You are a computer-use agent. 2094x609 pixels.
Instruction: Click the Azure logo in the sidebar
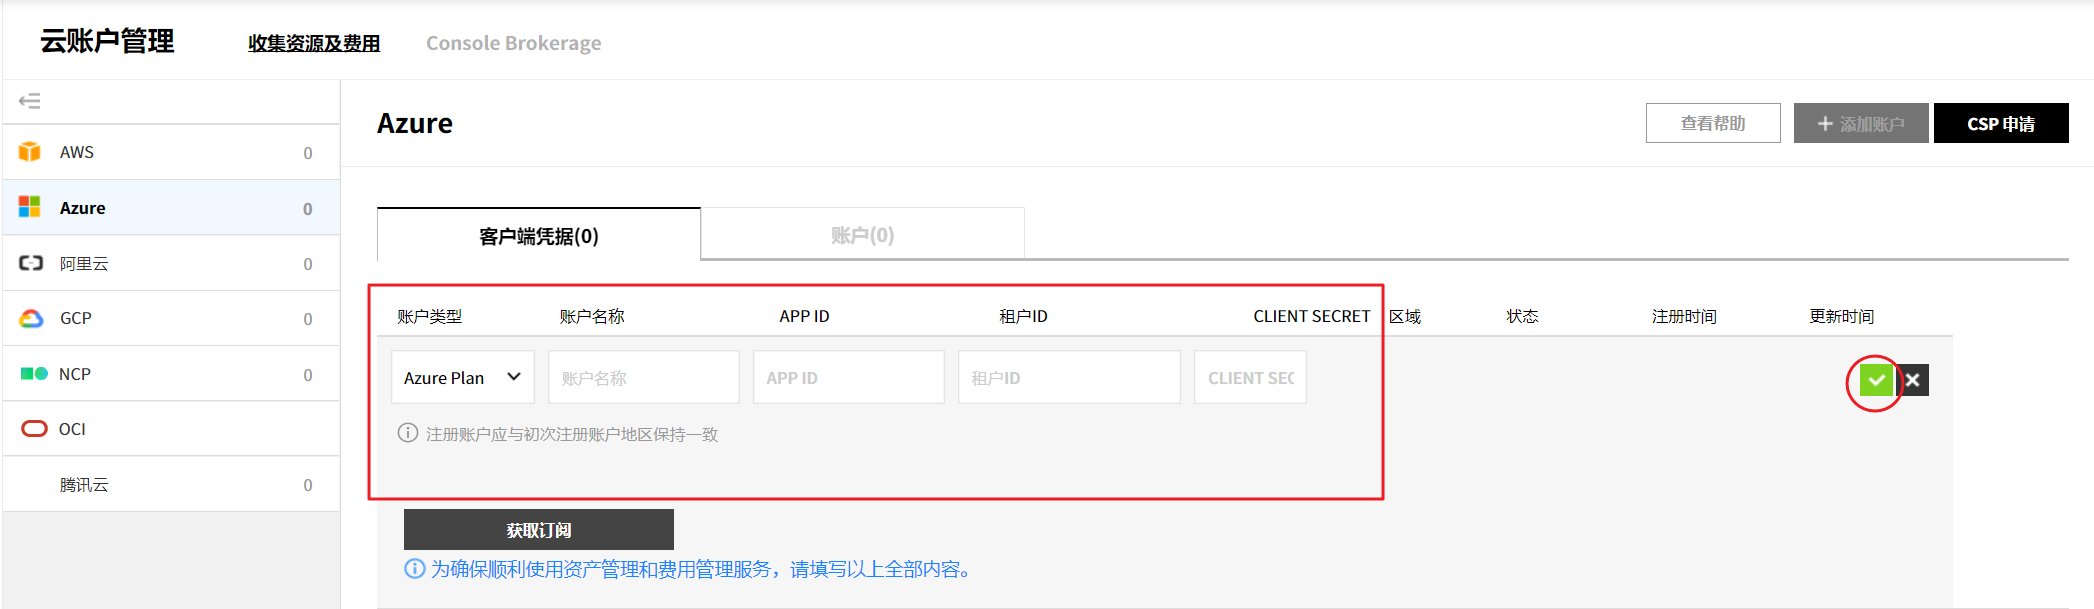(30, 208)
